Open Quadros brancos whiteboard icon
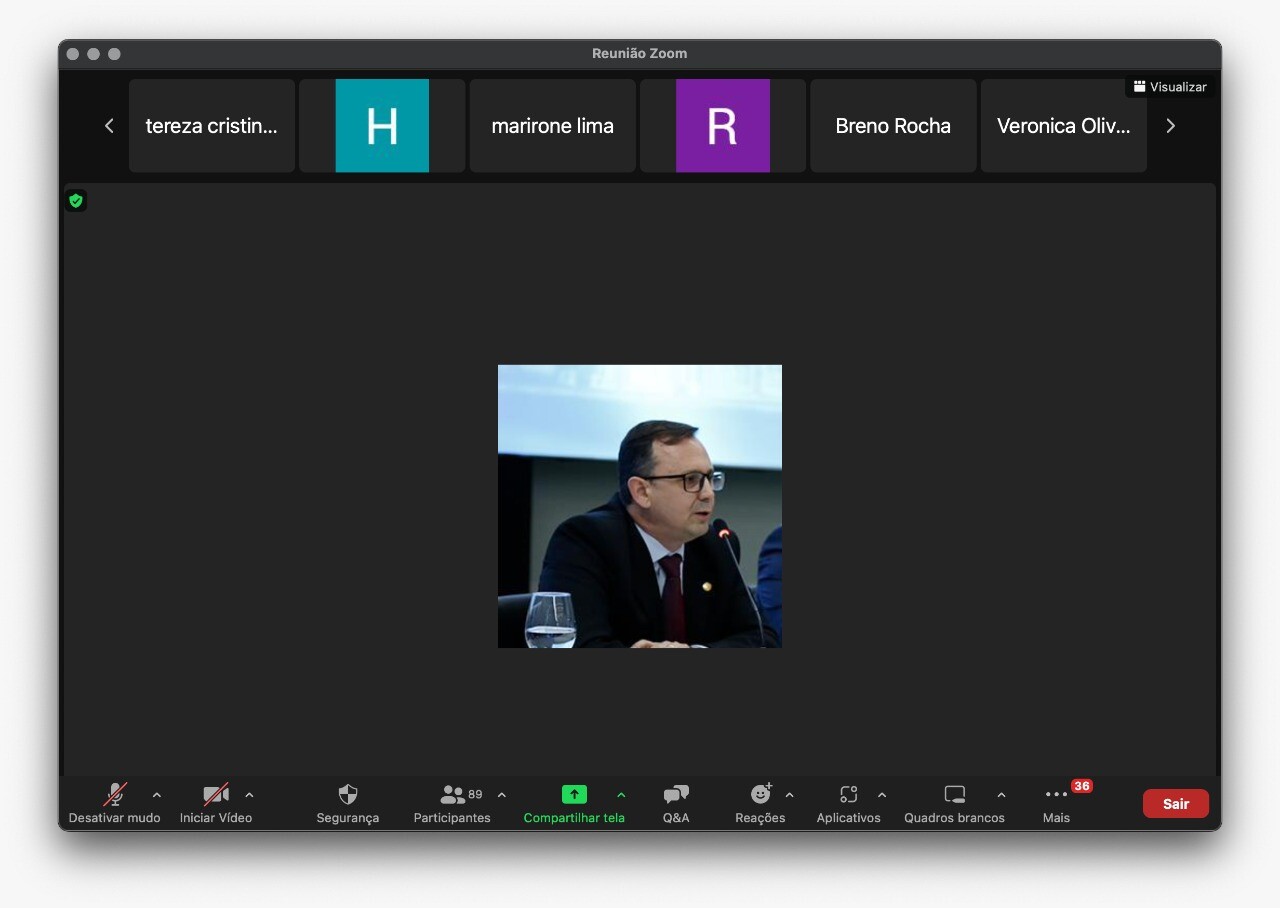 (954, 795)
